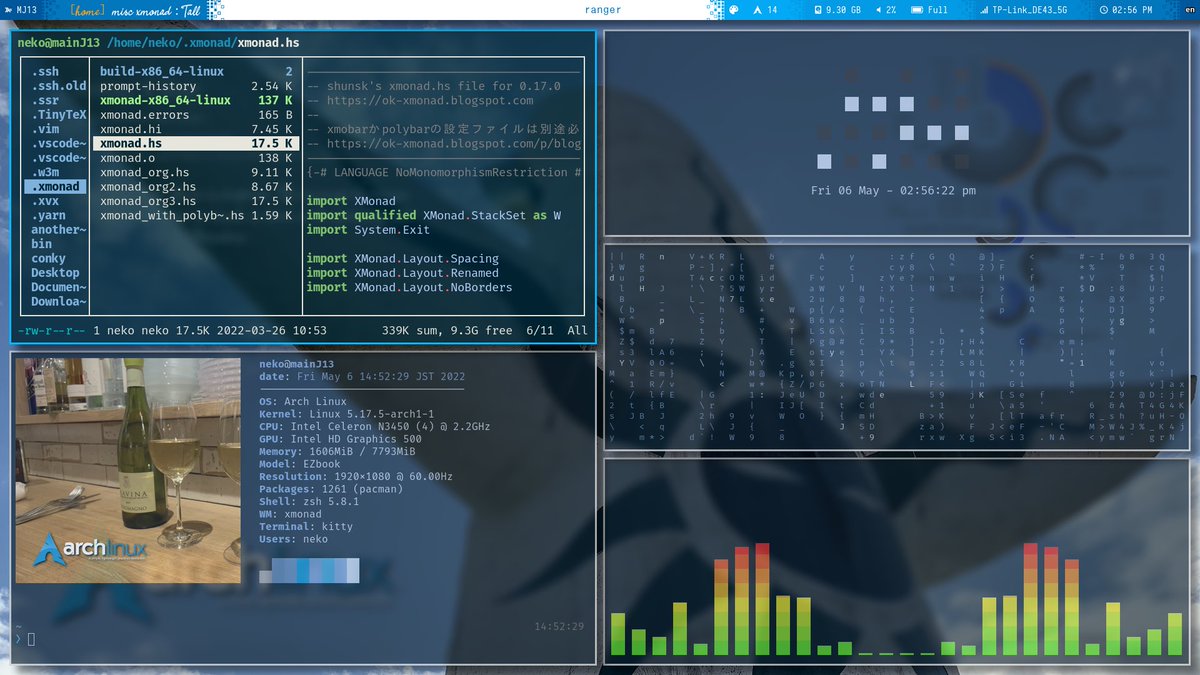
Task: Click the clock icon next to 02:56 PM
Action: click(x=1103, y=10)
